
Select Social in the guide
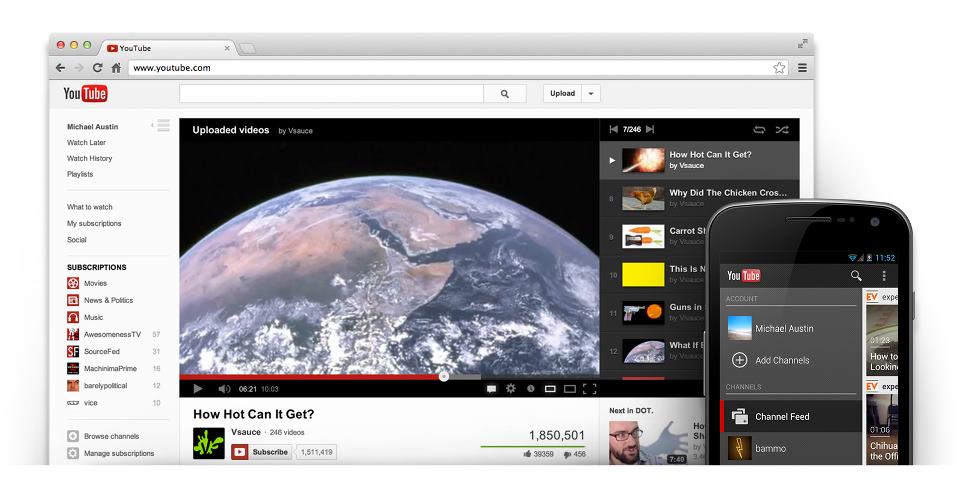coord(77,240)
